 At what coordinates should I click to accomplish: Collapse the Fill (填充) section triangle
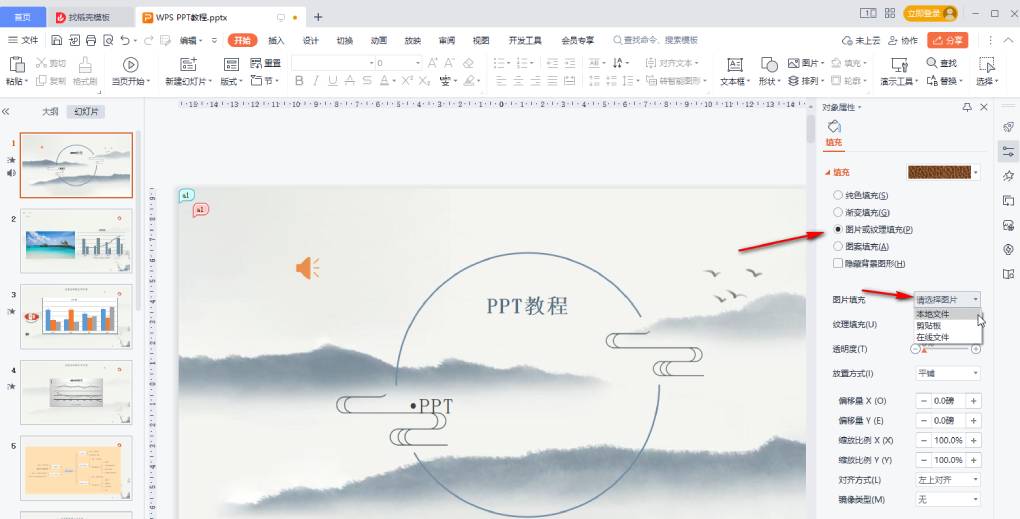pos(827,172)
